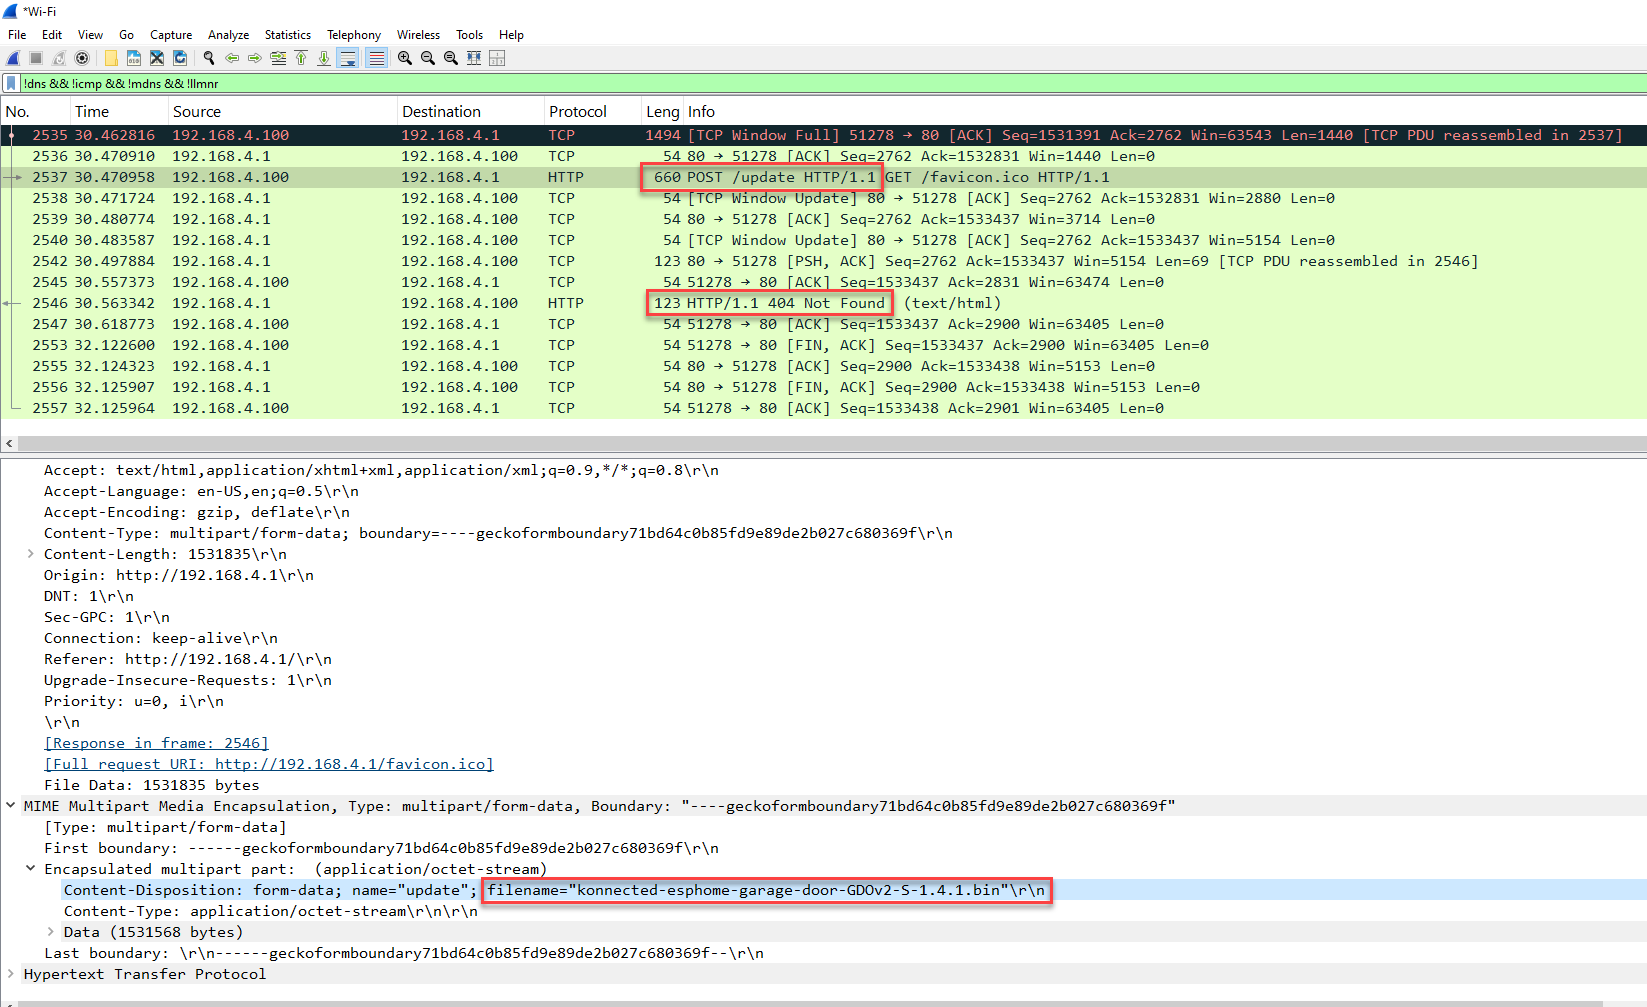
Task: Follow the Response in frame 2546 link
Action: point(156,743)
